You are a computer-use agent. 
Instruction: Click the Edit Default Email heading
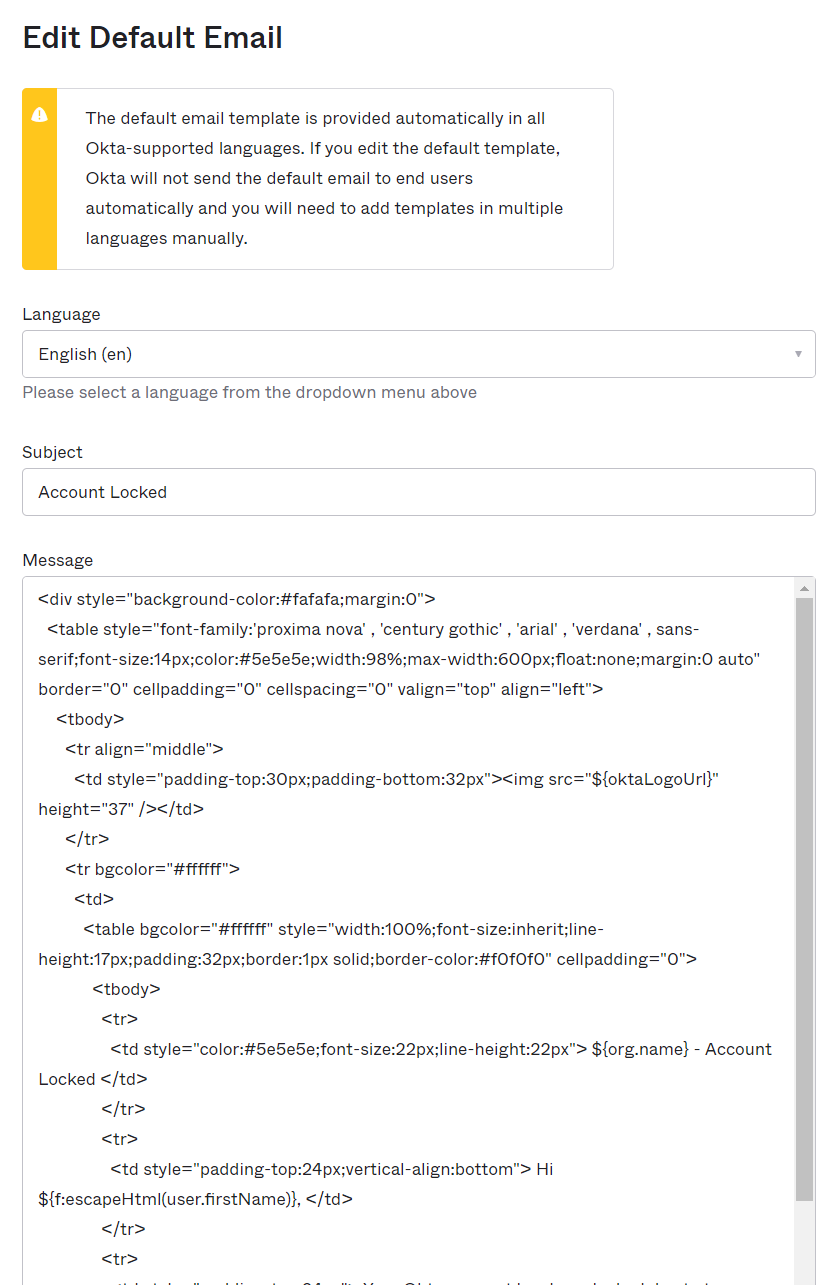[152, 38]
